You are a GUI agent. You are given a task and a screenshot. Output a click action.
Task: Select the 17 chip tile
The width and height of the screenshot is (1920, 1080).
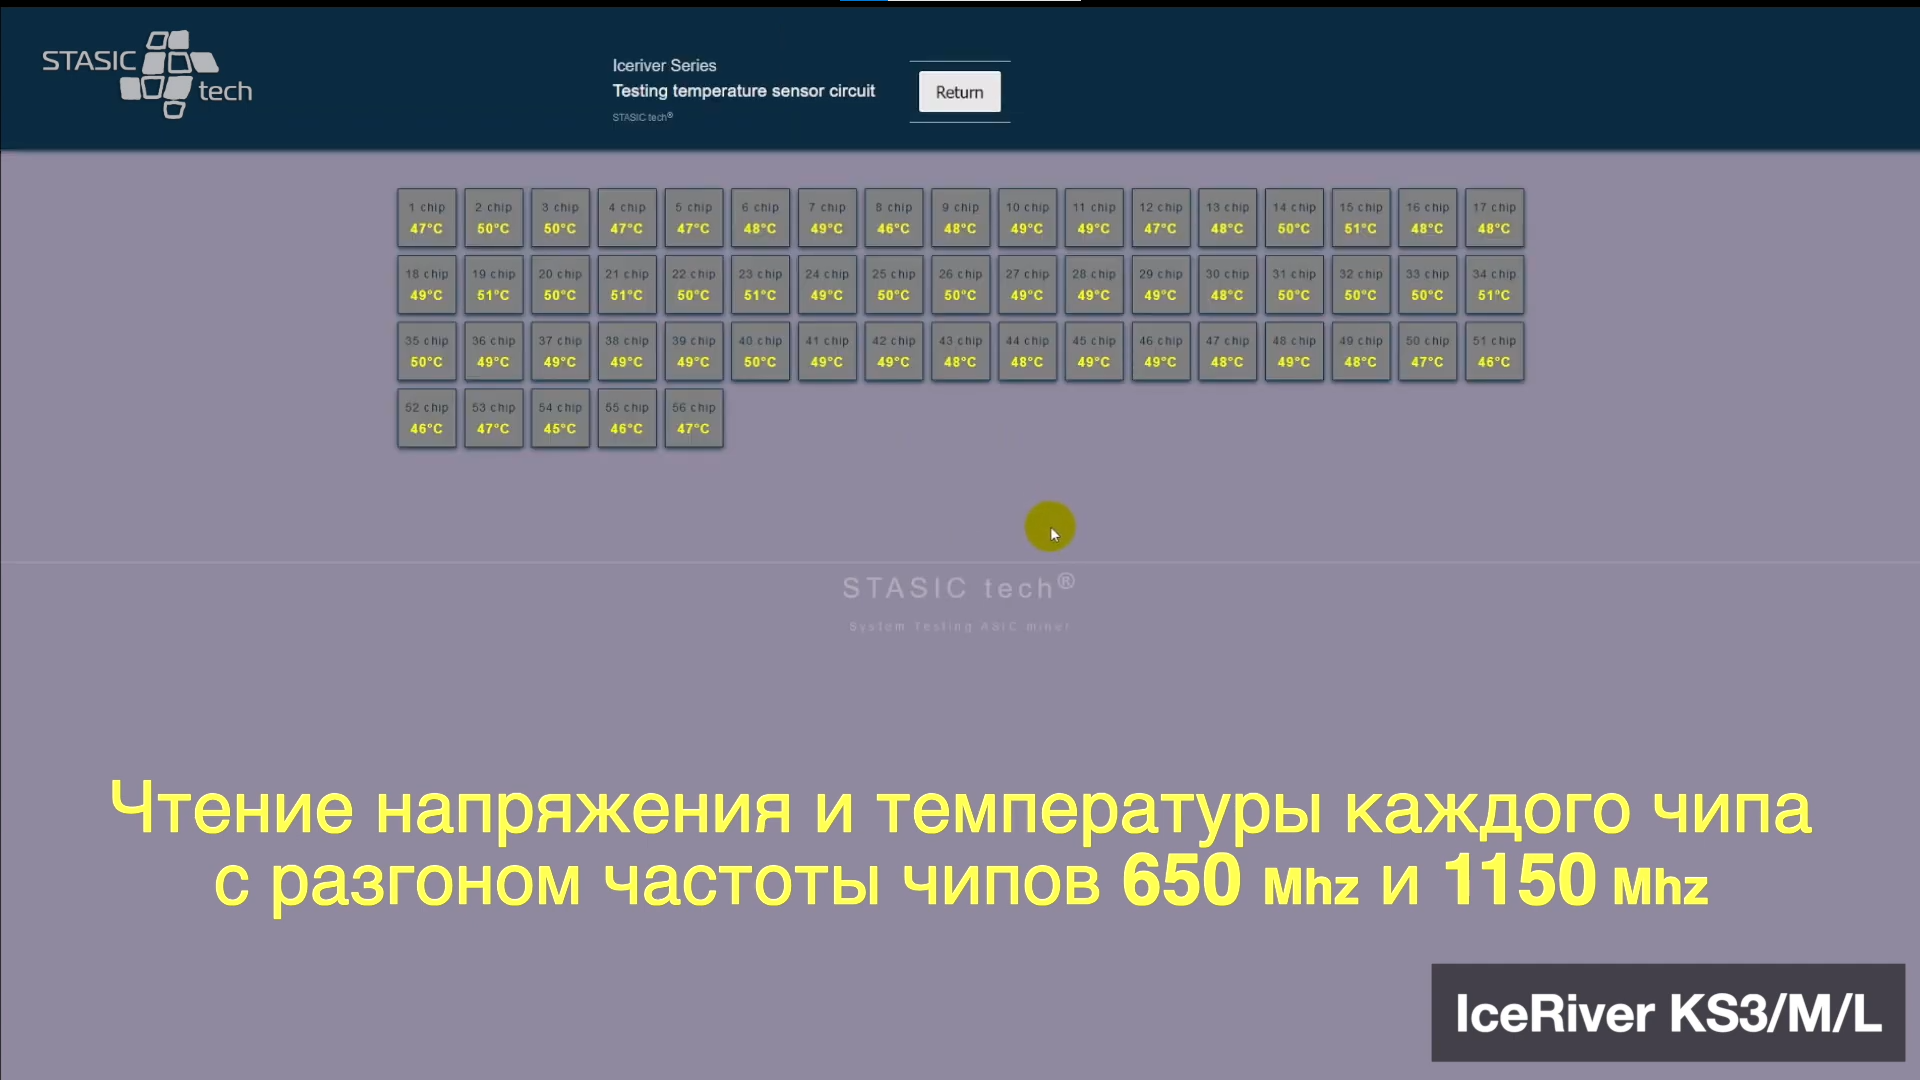pos(1494,218)
